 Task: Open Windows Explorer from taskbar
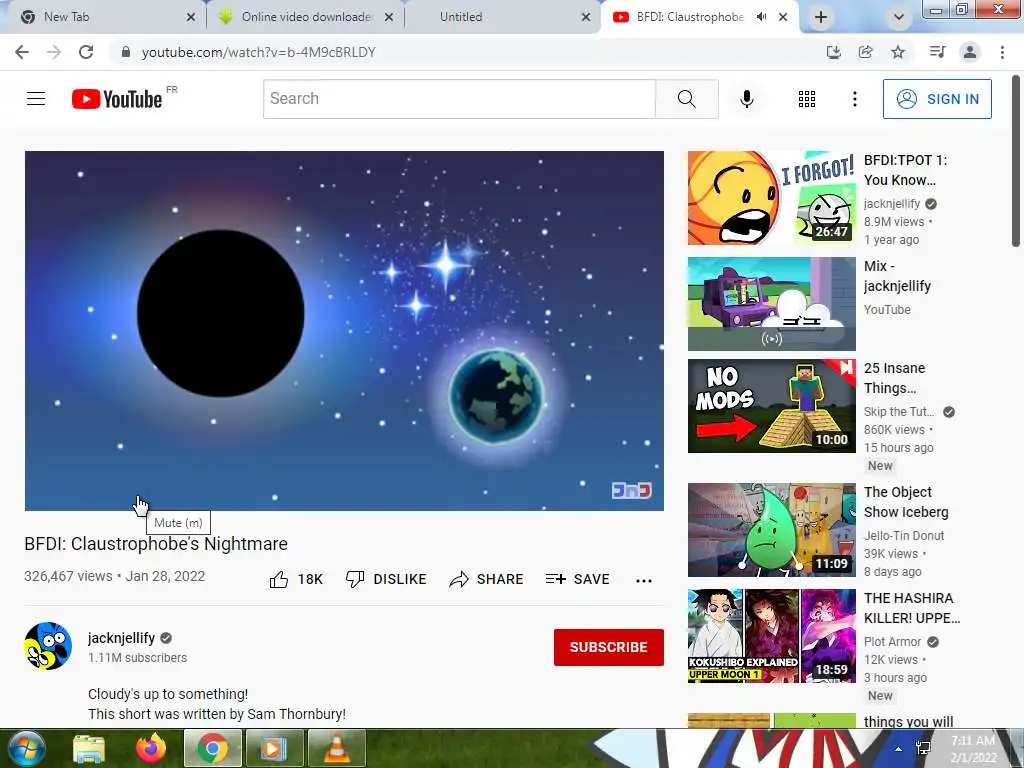(89, 748)
